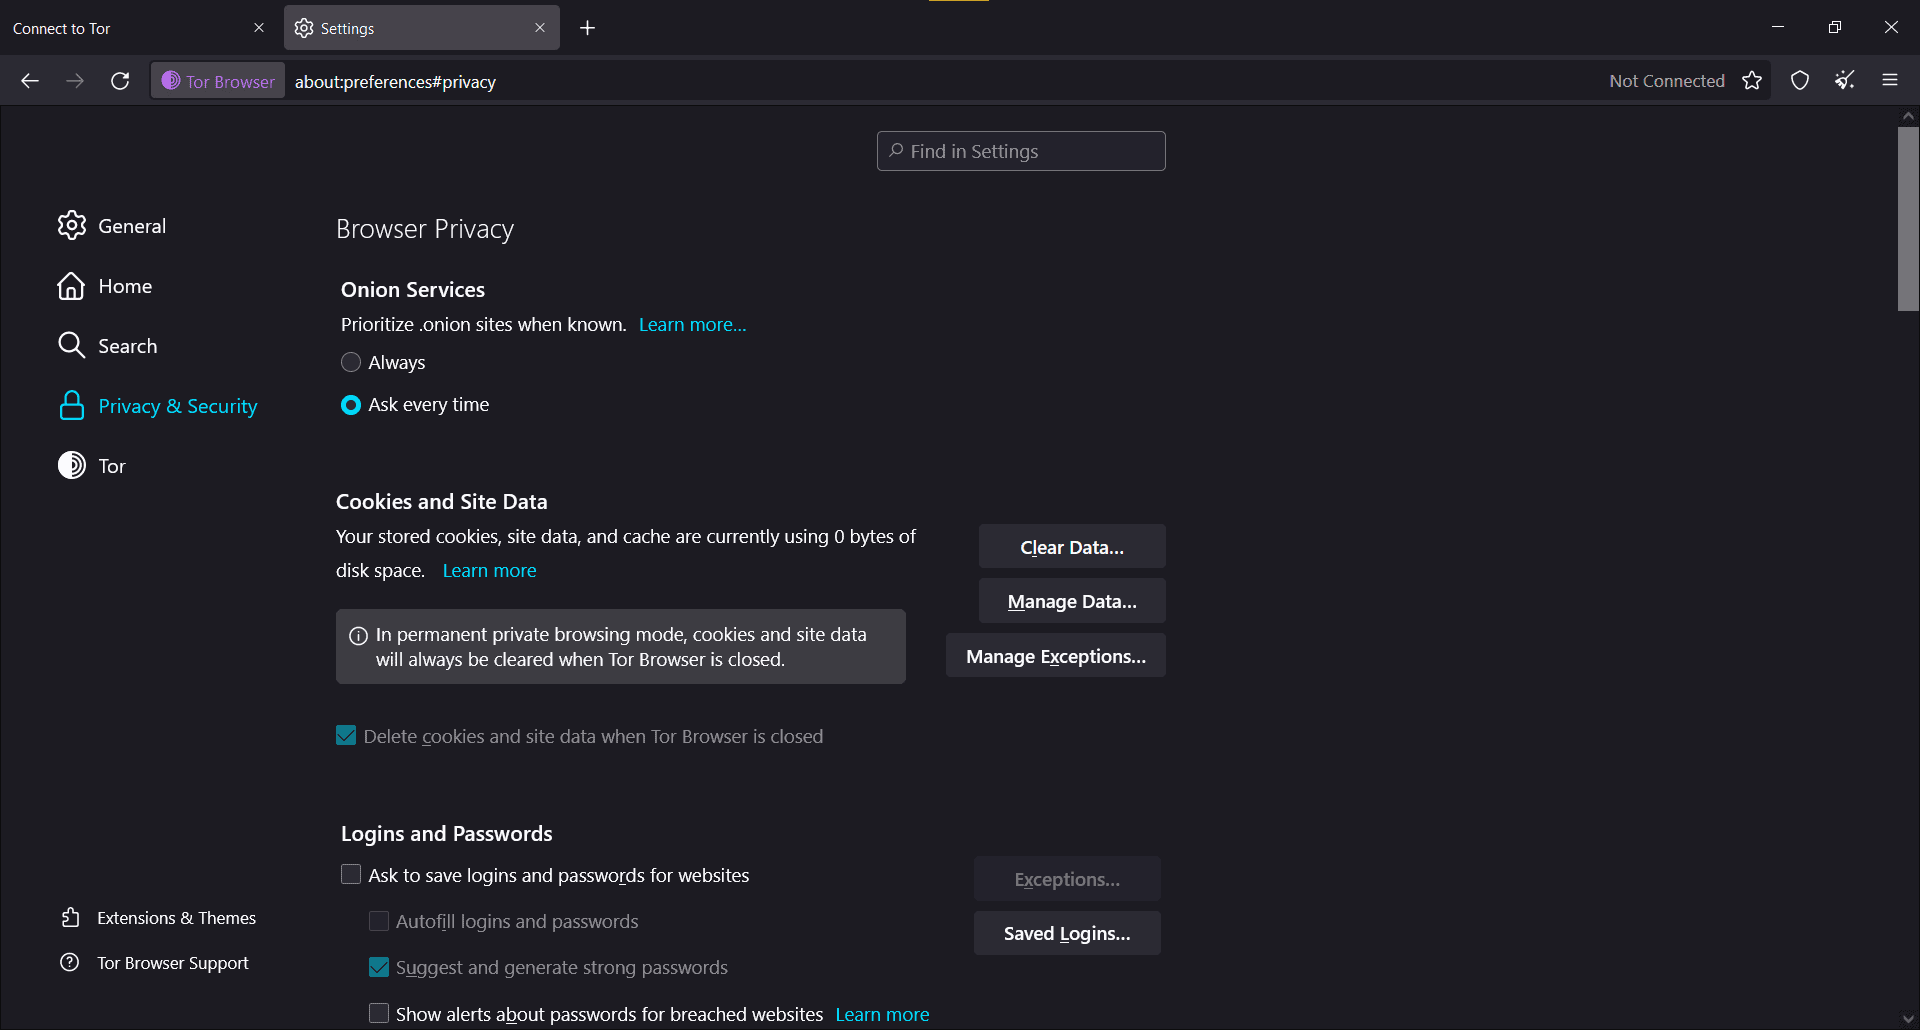The image size is (1920, 1030).
Task: Click the scrollbar down arrow
Action: click(1908, 1019)
